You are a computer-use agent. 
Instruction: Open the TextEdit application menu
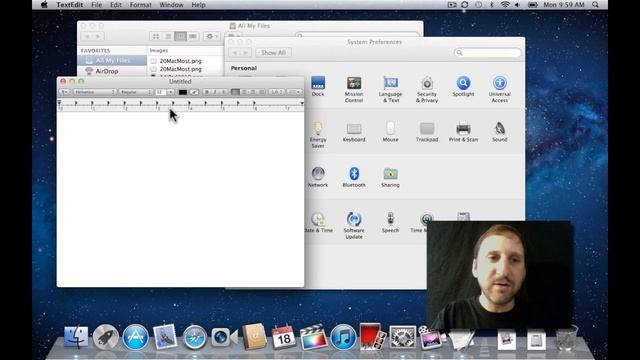click(x=69, y=5)
